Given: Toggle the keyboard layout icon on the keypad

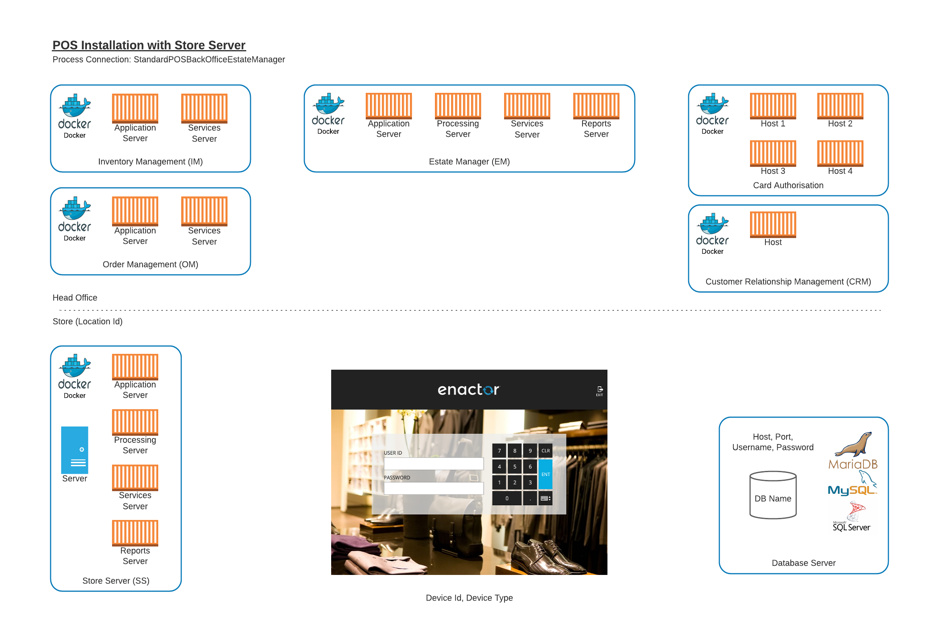Looking at the screenshot, I should (x=545, y=498).
